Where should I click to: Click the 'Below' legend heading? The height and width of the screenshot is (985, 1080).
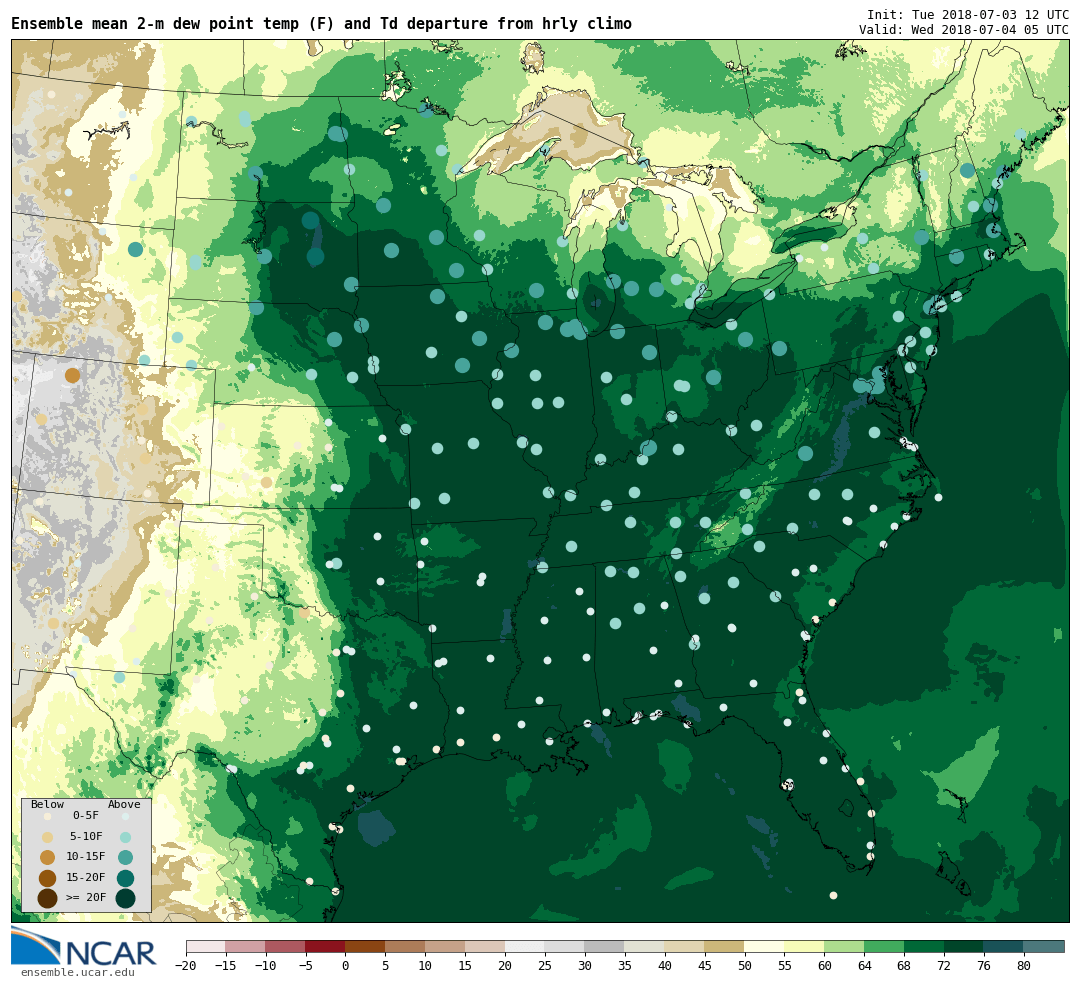point(48,805)
